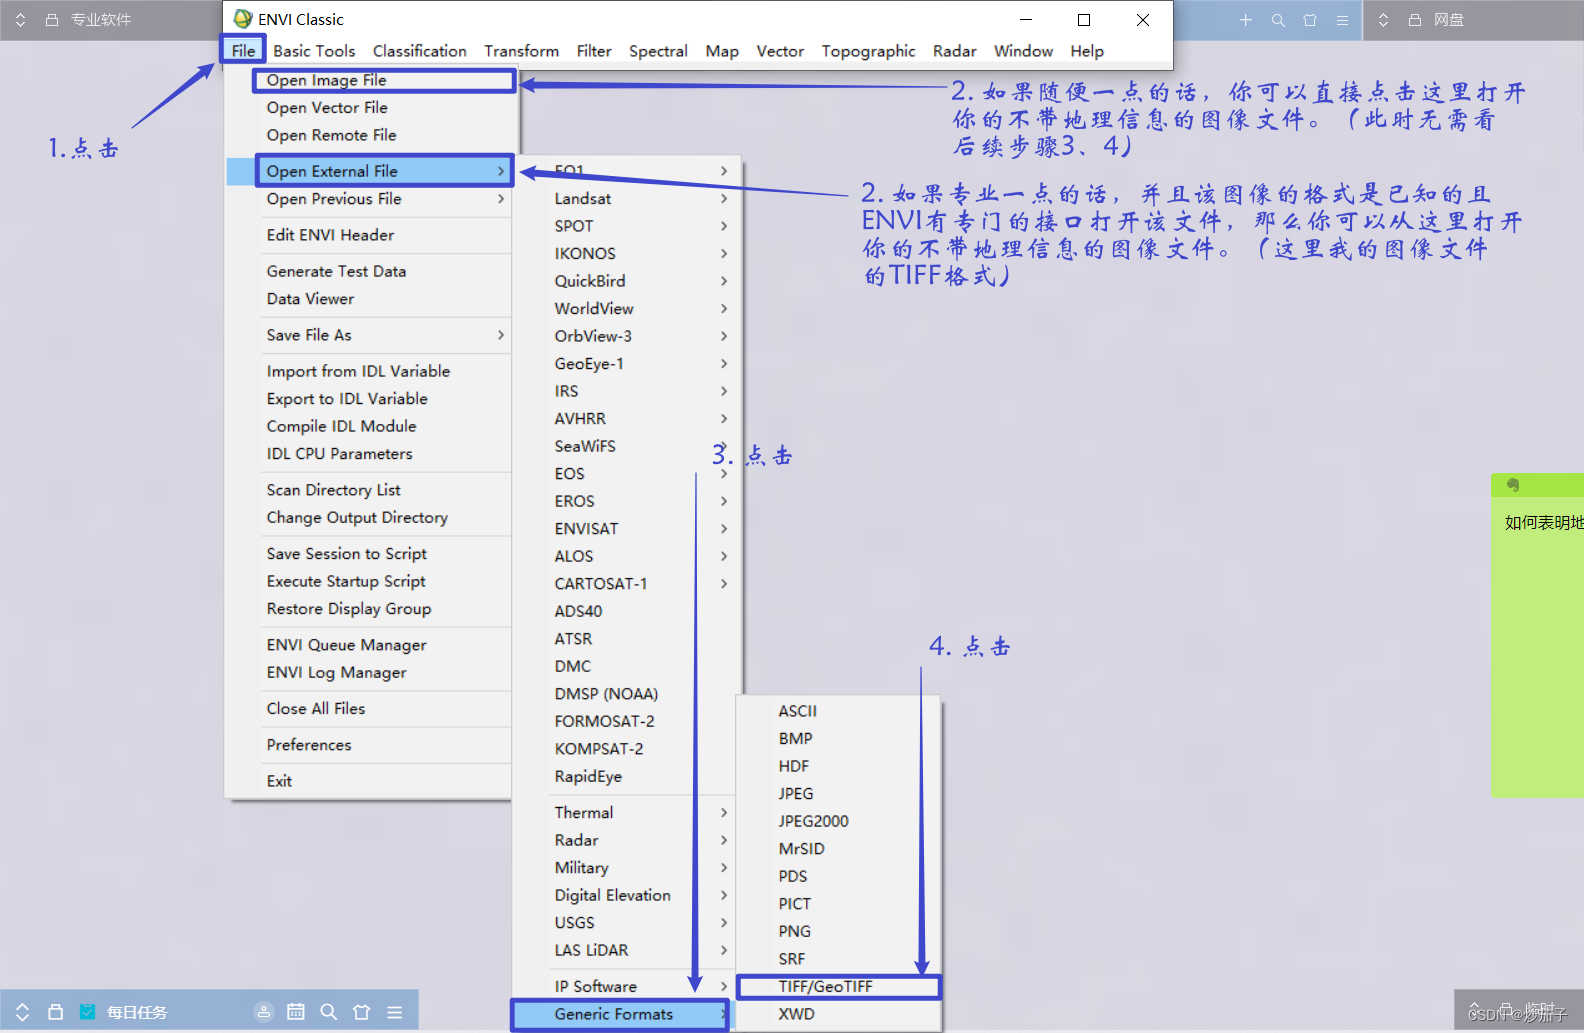Viewport: 1584px width, 1033px height.
Task: Click the lock icon beside 网盘
Action: (x=1415, y=20)
